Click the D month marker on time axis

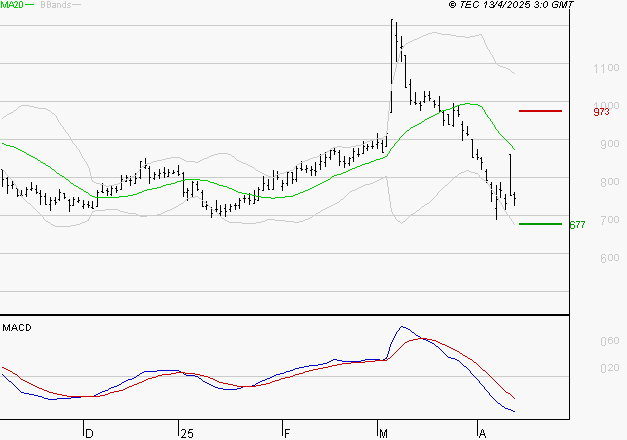tap(90, 434)
